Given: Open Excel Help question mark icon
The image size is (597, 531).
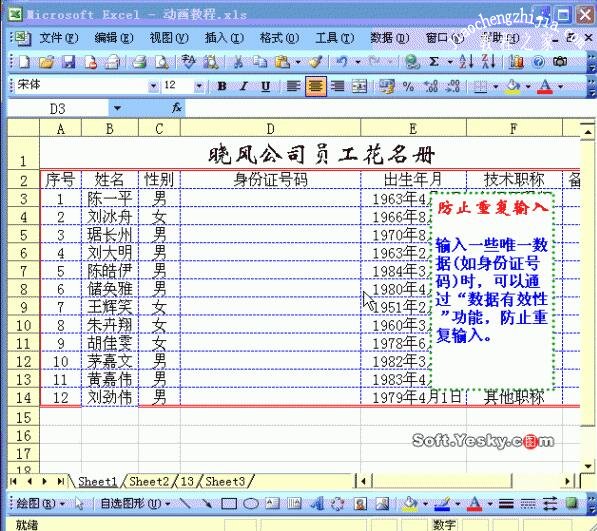Looking at the screenshot, I should (x=538, y=62).
